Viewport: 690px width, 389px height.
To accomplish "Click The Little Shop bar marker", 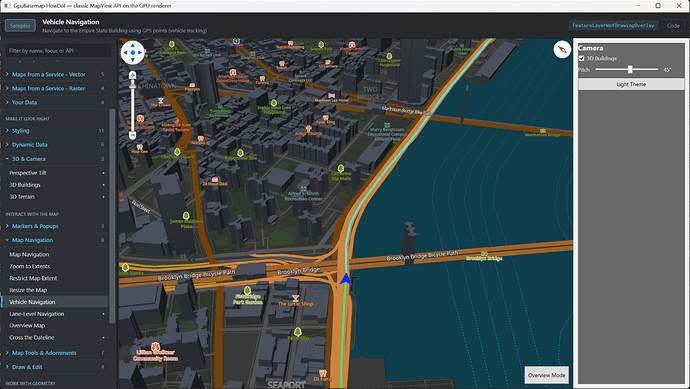I will coord(295,298).
